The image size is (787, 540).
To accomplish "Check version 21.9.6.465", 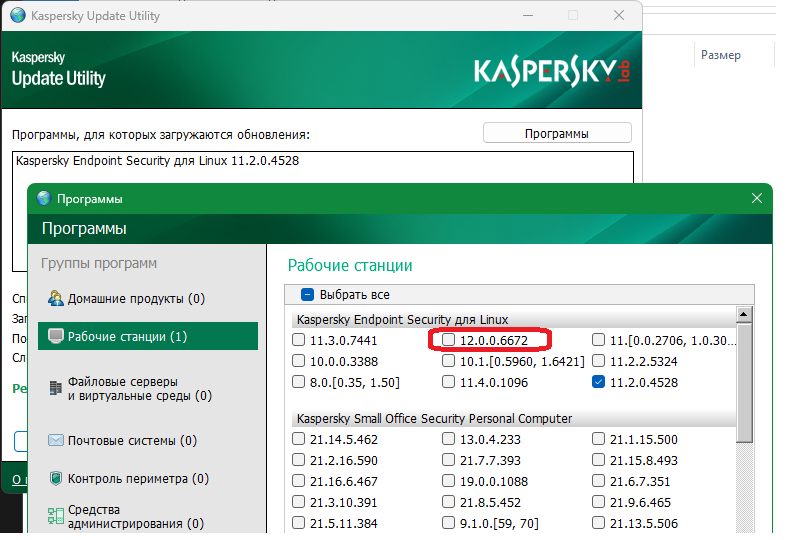I will pyautogui.click(x=598, y=502).
